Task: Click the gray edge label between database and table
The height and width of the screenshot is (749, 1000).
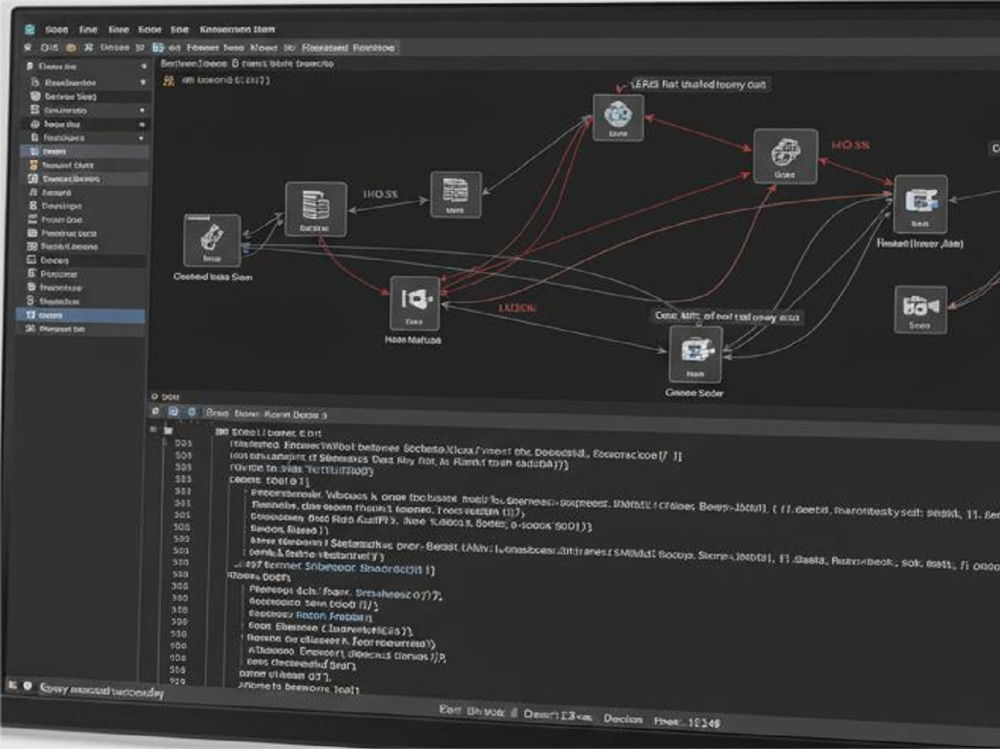Action: click(381, 194)
